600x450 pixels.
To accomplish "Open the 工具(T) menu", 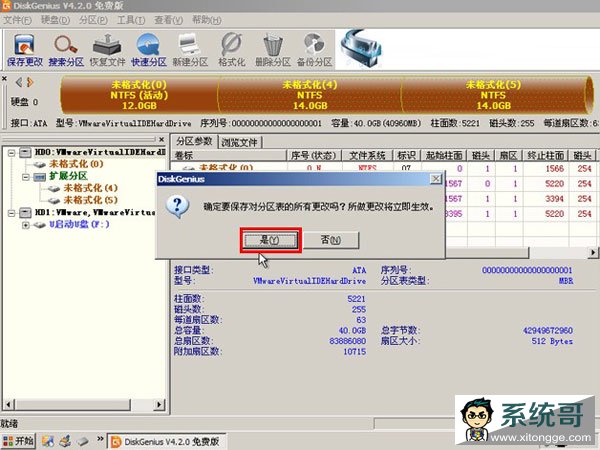I will tap(131, 20).
